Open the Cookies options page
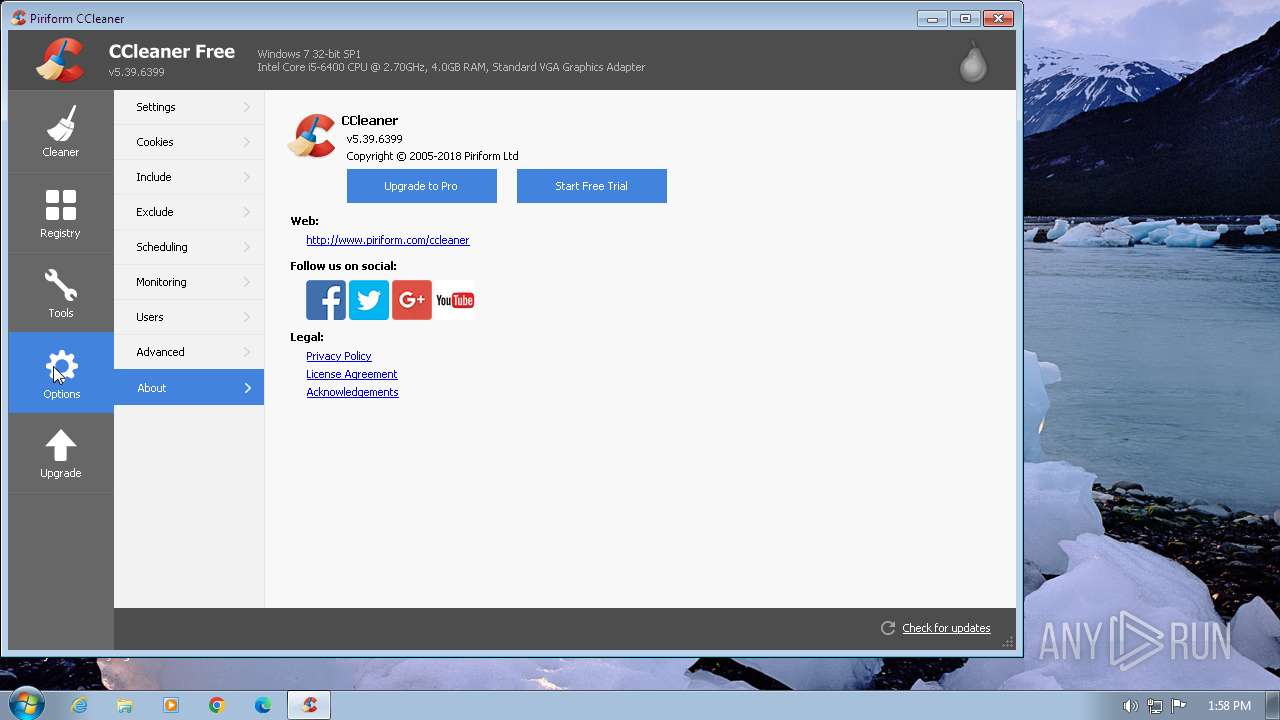This screenshot has width=1280, height=720. [x=189, y=142]
